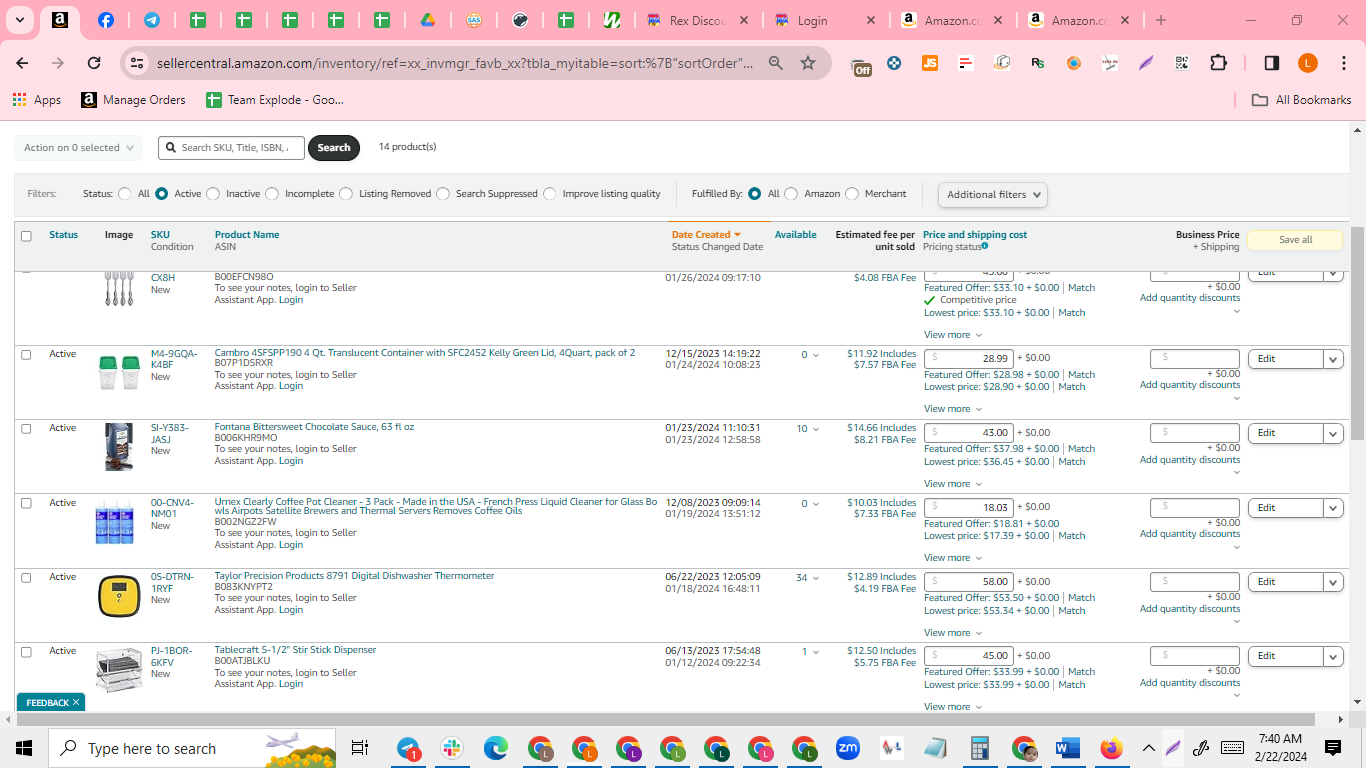Open the browser Extensions puzzle icon
Image resolution: width=1366 pixels, height=768 pixels.
click(x=1218, y=63)
